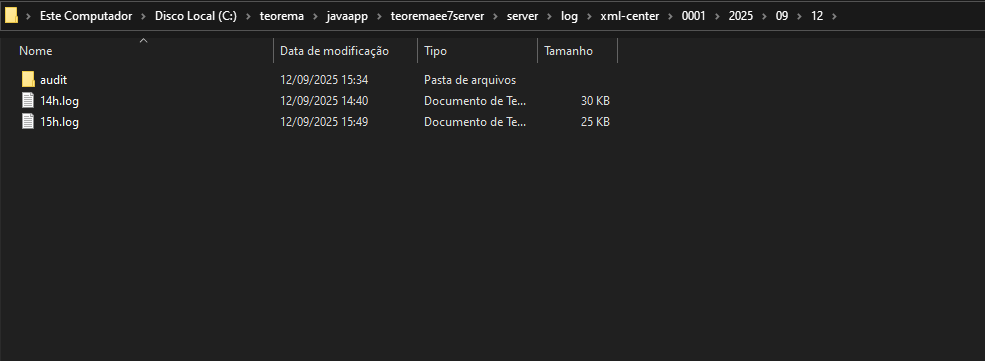Click the 30 KB size value
Screen dimensions: 985x361
pyautogui.click(x=596, y=100)
